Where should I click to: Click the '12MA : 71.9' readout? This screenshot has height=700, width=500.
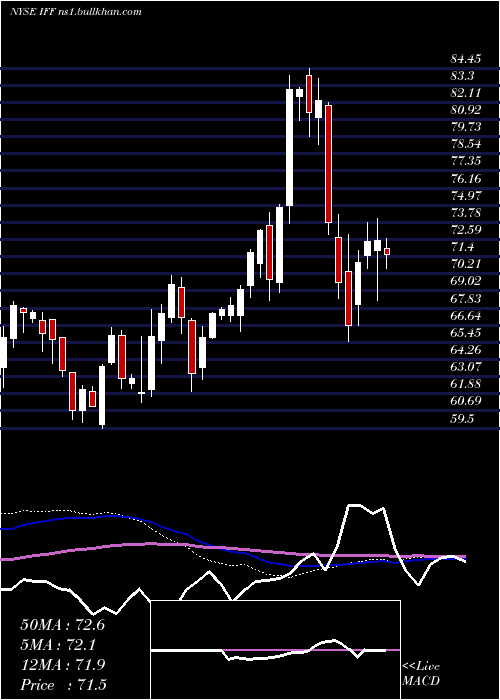coord(62,665)
